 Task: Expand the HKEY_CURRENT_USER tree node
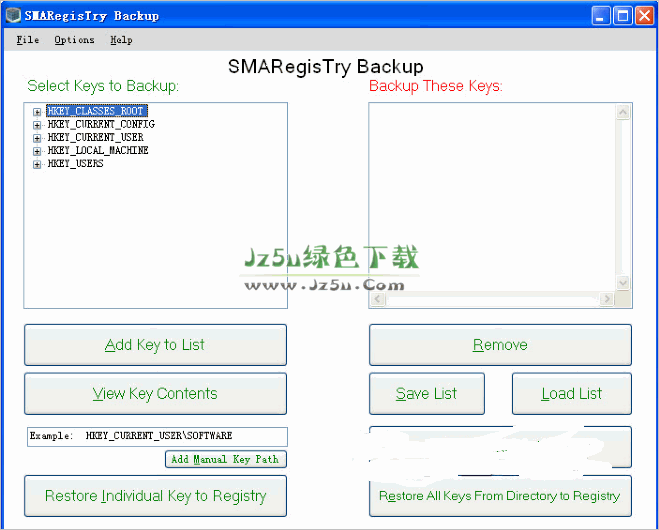37,138
